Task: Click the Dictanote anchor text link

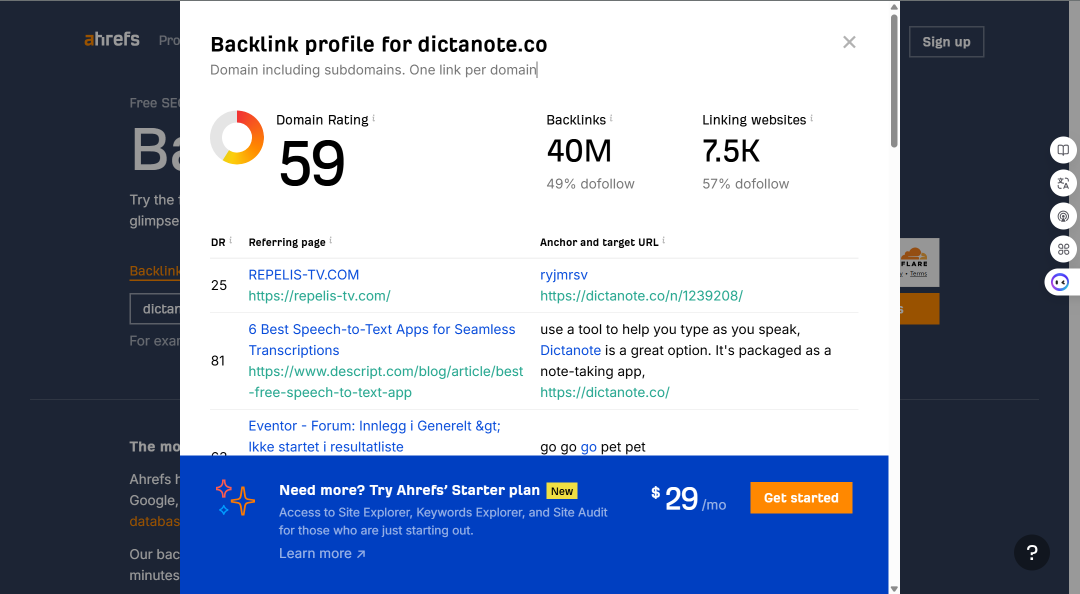Action: pyautogui.click(x=570, y=350)
